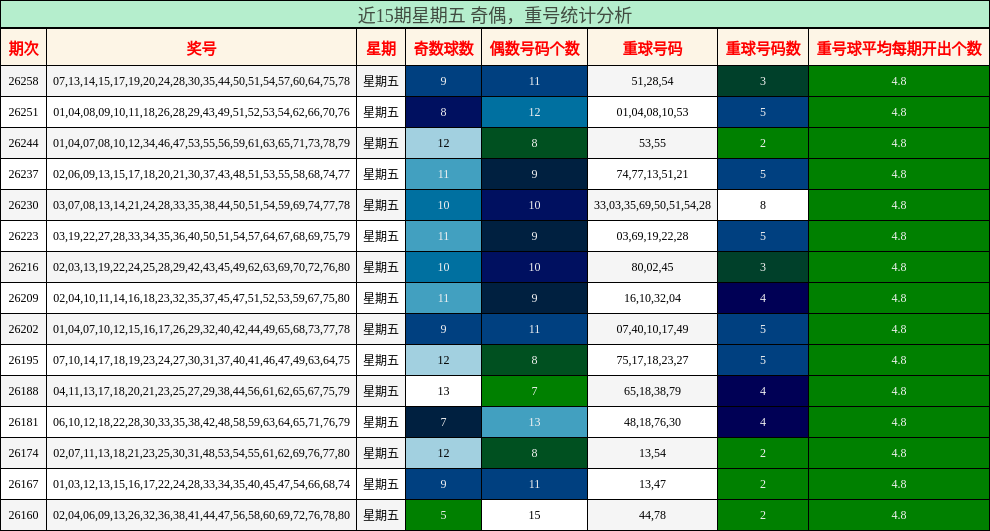The width and height of the screenshot is (990, 531).
Task: Click odd count 5 in row 26160
Action: pos(443,514)
